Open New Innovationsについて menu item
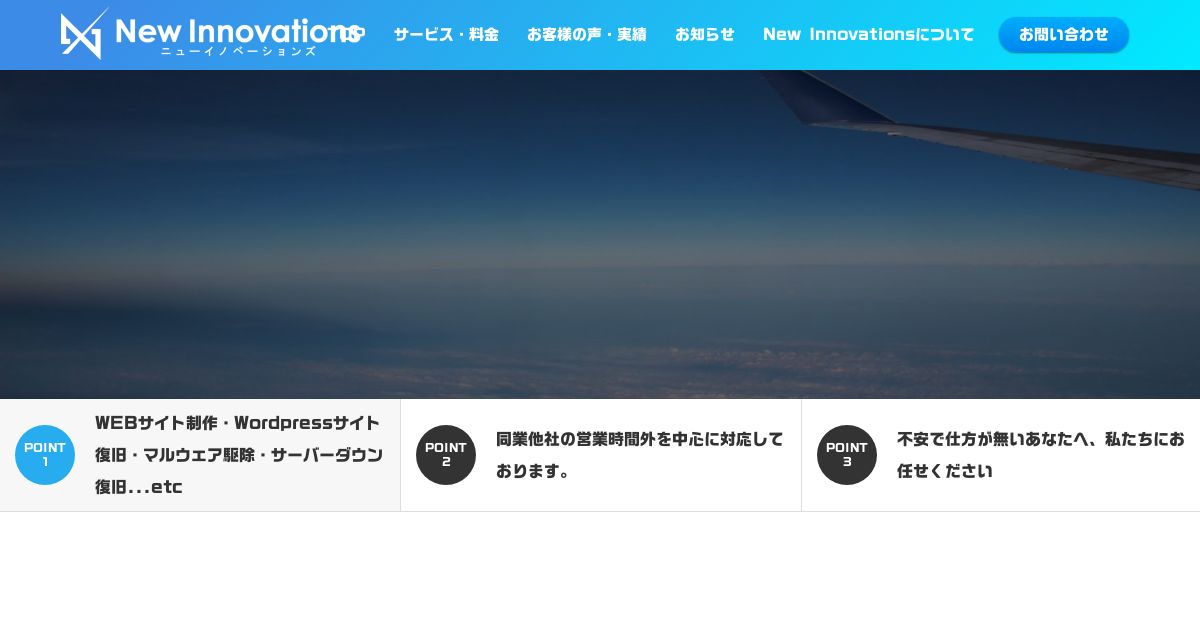The height and width of the screenshot is (630, 1200). click(x=868, y=34)
